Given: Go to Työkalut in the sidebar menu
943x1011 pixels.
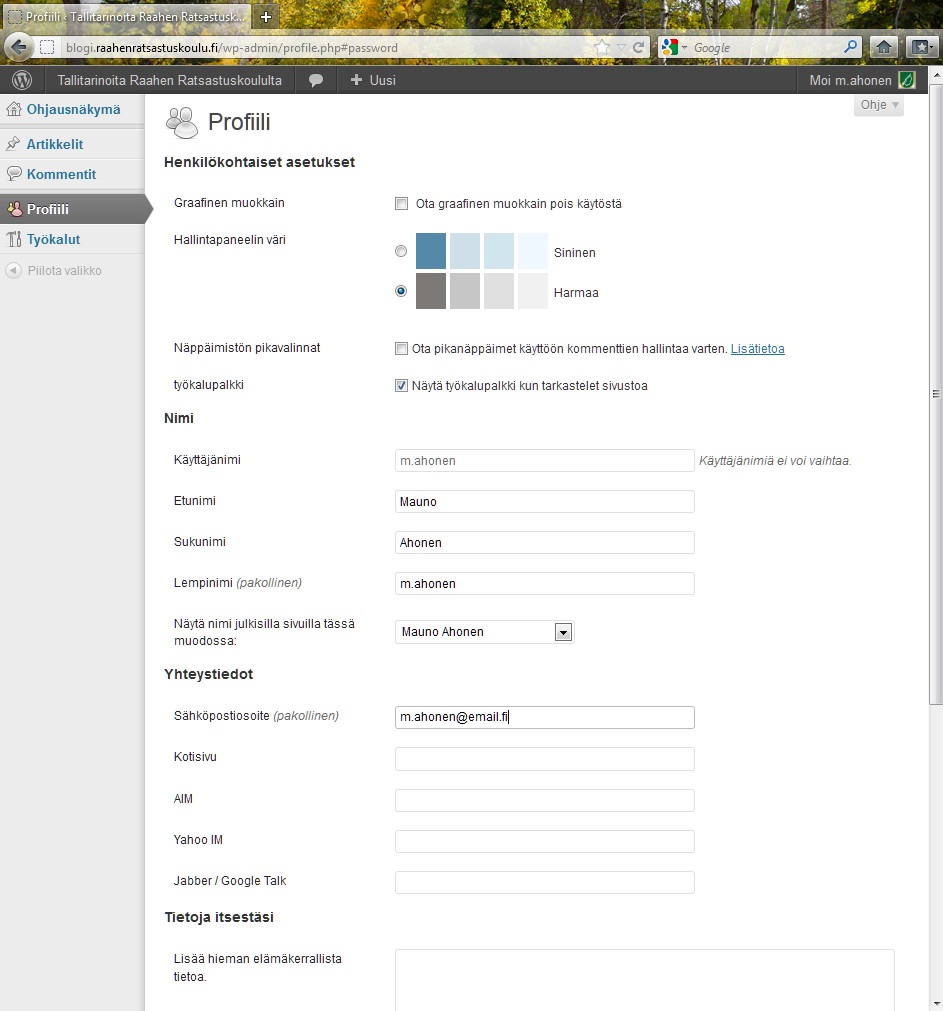Looking at the screenshot, I should pos(53,240).
